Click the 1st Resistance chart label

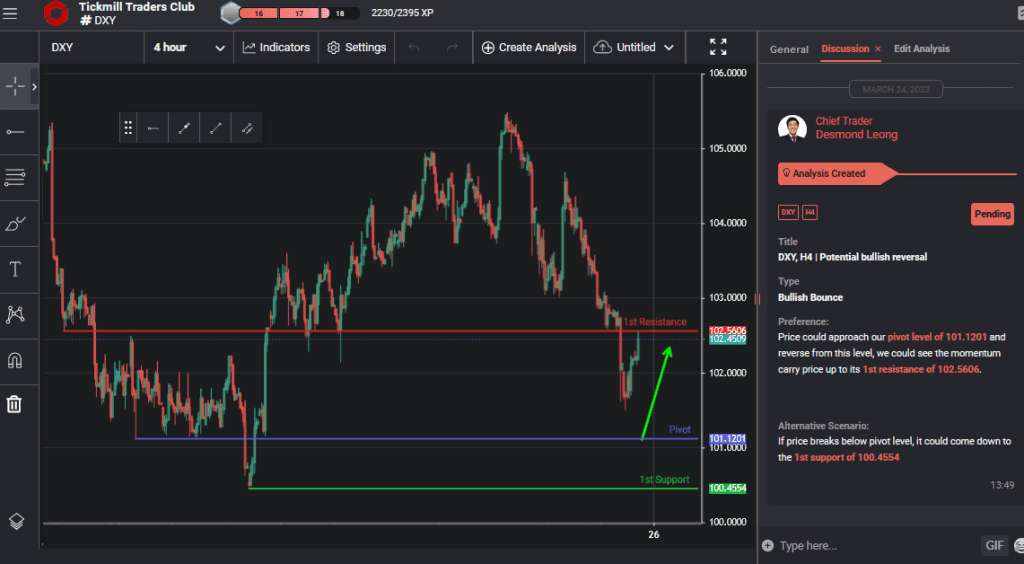point(654,322)
